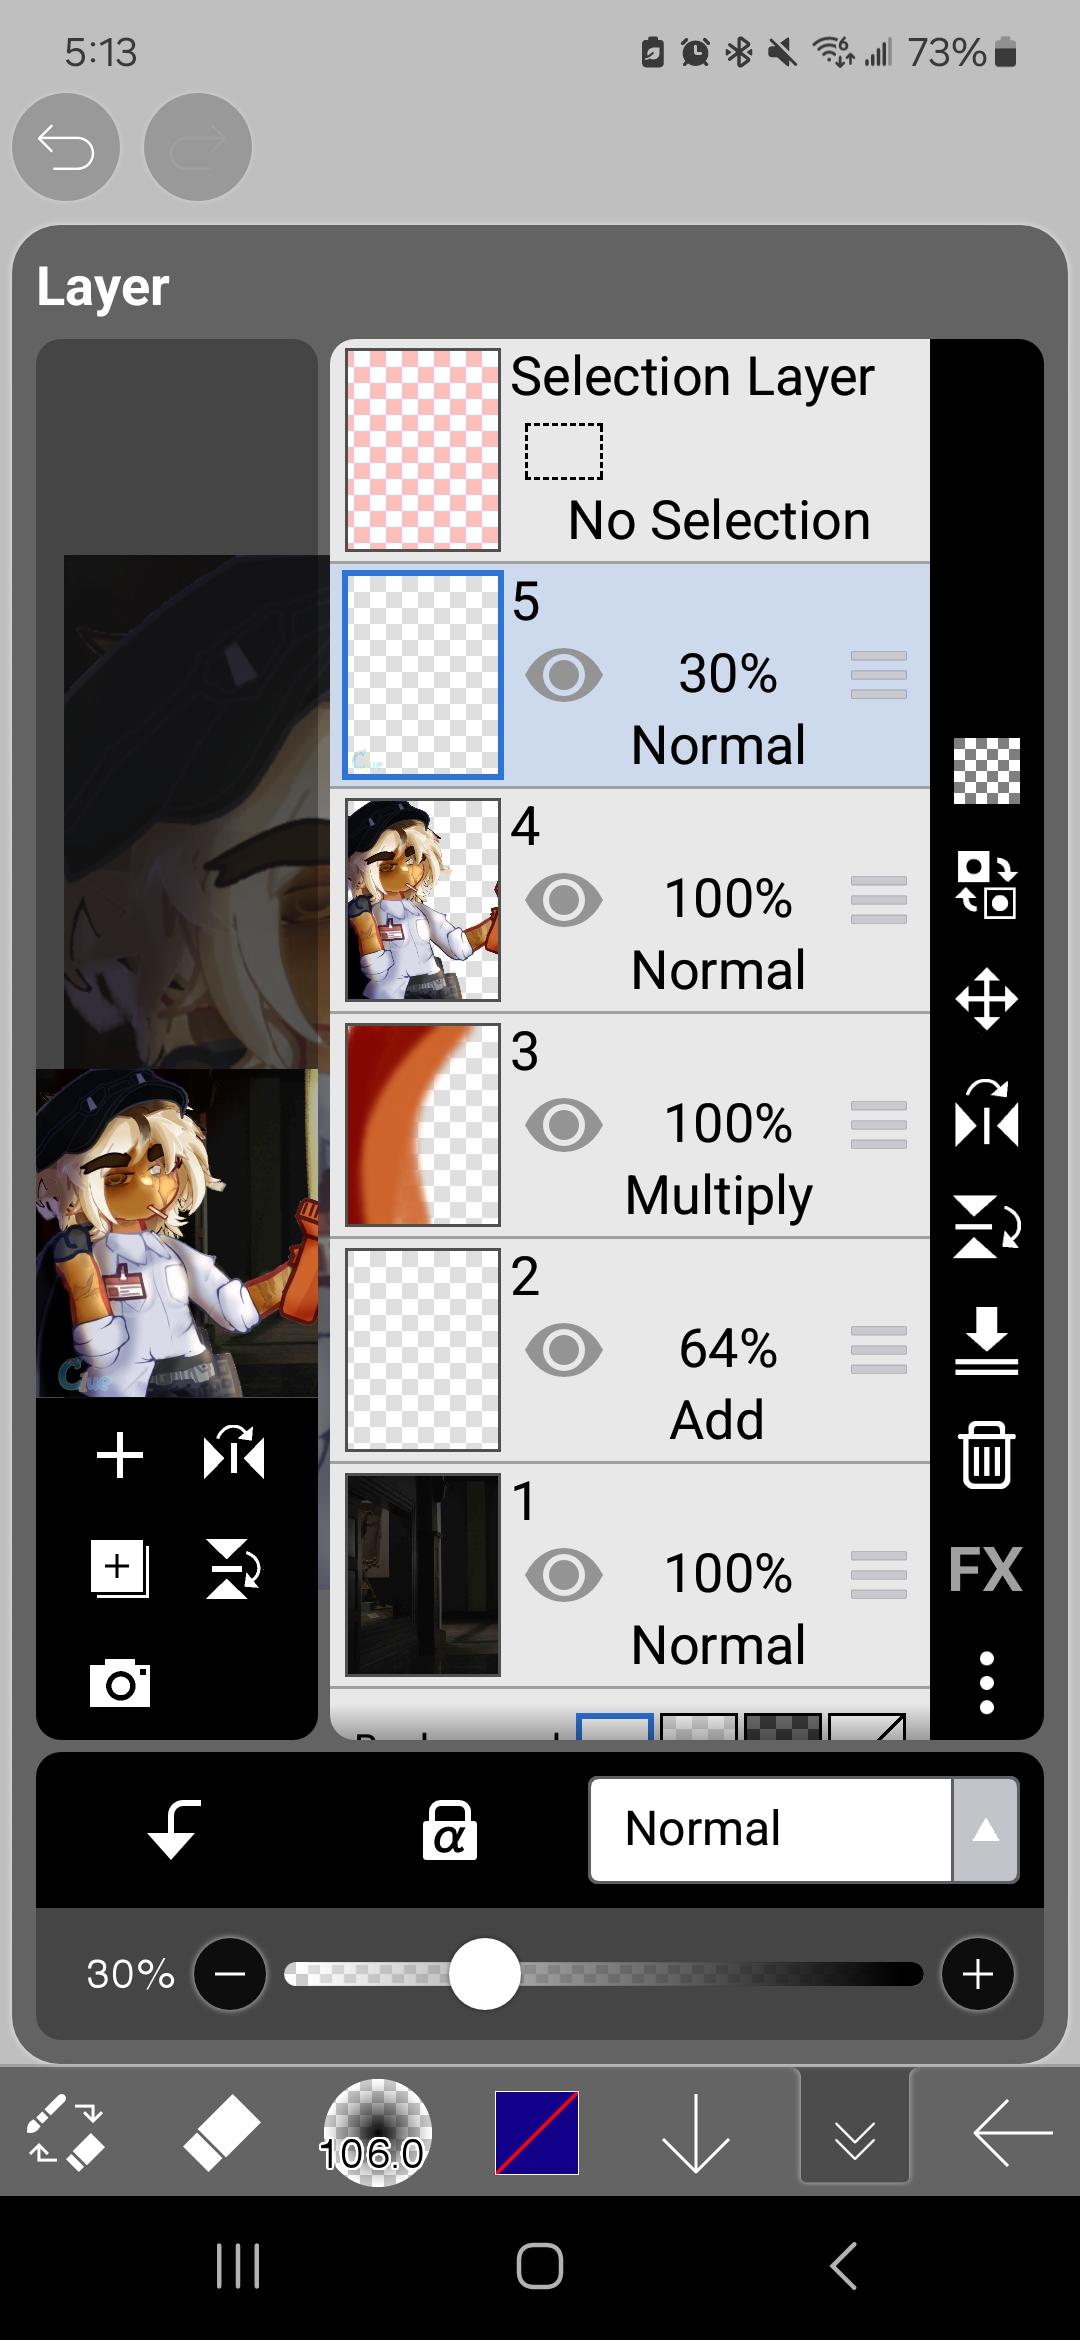The height and width of the screenshot is (2340, 1080).
Task: Hide layer 5 using its eye icon
Action: point(564,675)
